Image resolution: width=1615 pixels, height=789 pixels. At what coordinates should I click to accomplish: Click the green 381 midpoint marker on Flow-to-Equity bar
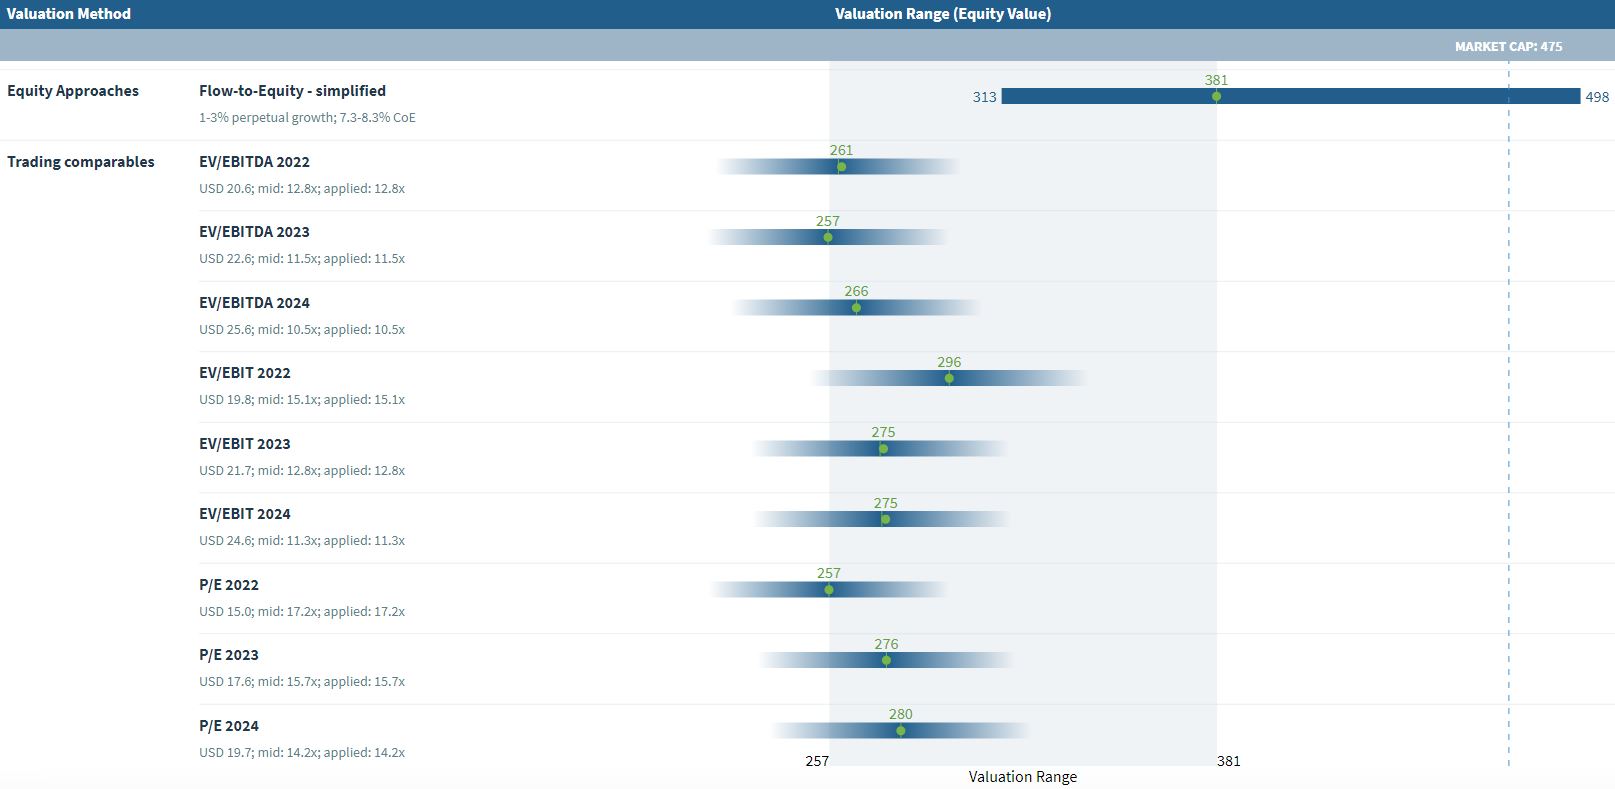1216,97
